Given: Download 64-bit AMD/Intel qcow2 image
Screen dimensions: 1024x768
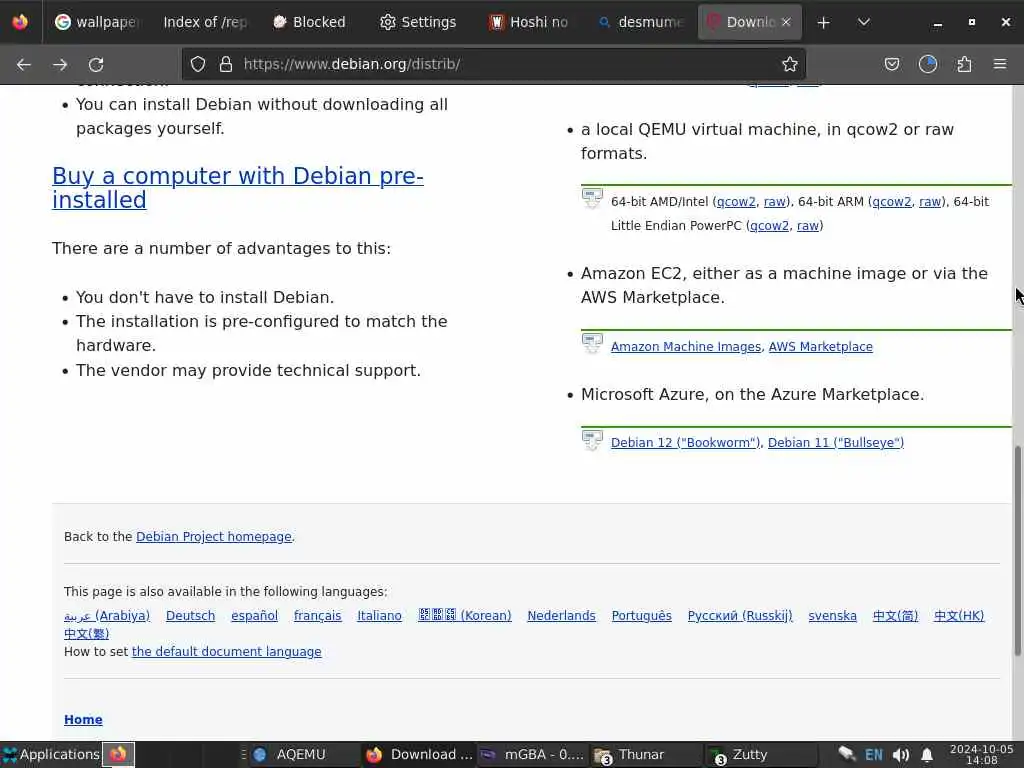Looking at the screenshot, I should [736, 202].
